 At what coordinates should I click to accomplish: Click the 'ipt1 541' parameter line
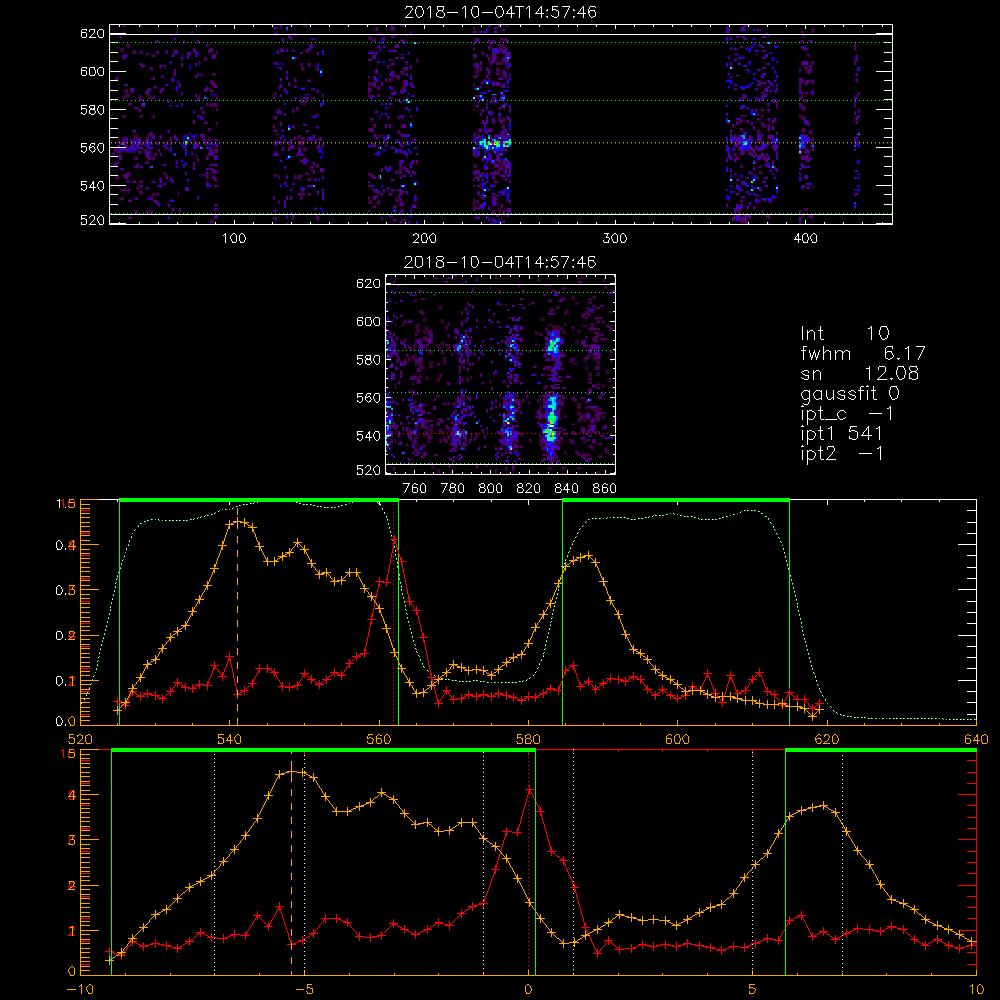[841, 434]
